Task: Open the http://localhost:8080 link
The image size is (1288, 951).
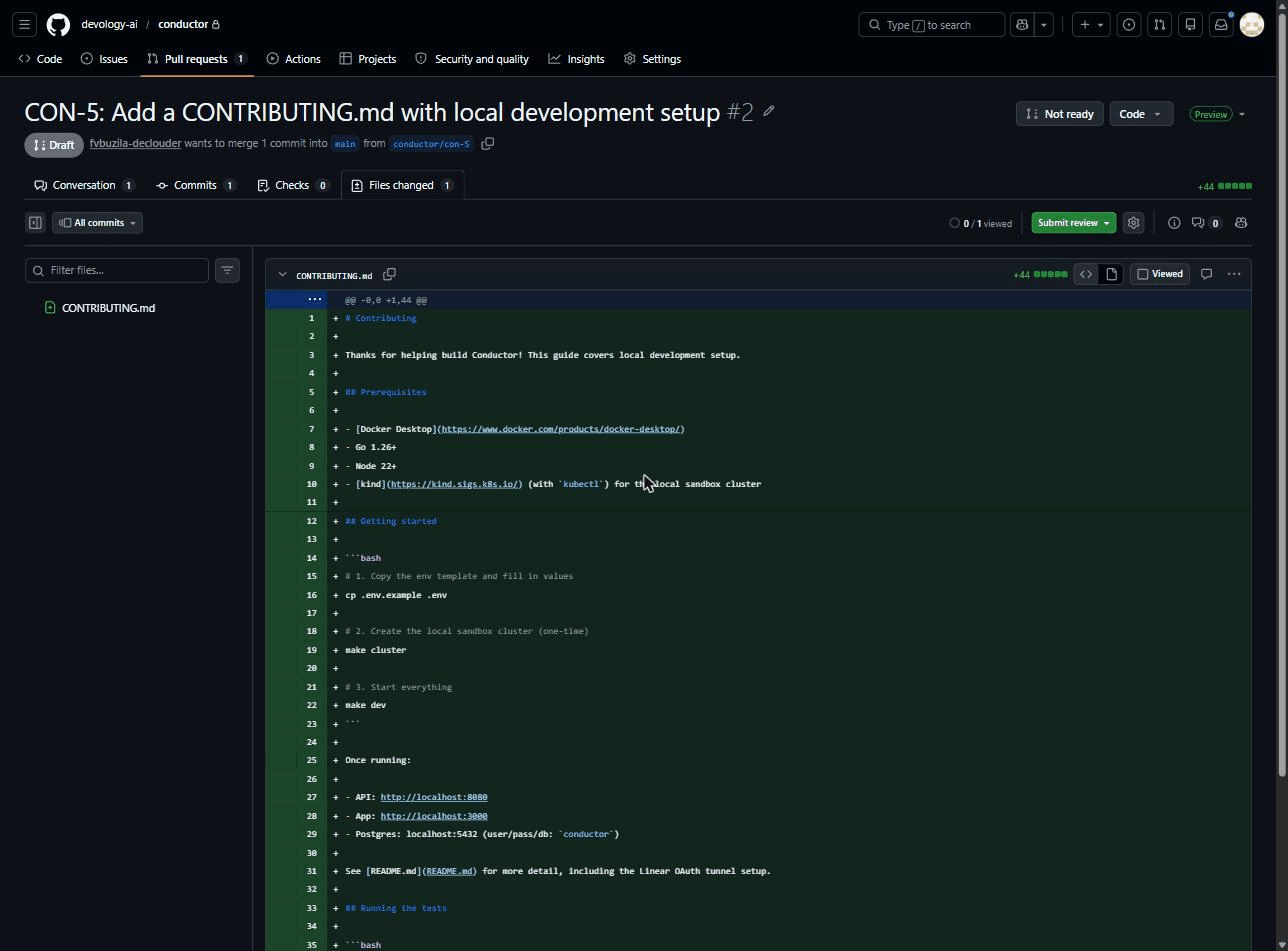Action: pos(434,797)
